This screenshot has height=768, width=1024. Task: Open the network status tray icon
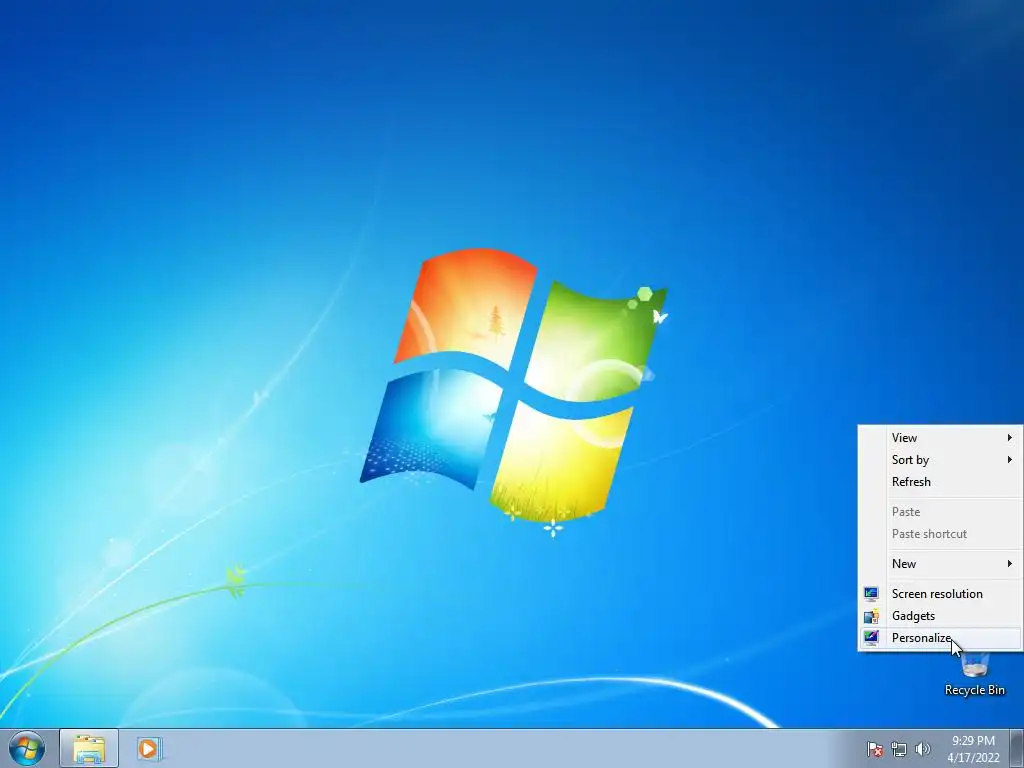click(x=899, y=749)
